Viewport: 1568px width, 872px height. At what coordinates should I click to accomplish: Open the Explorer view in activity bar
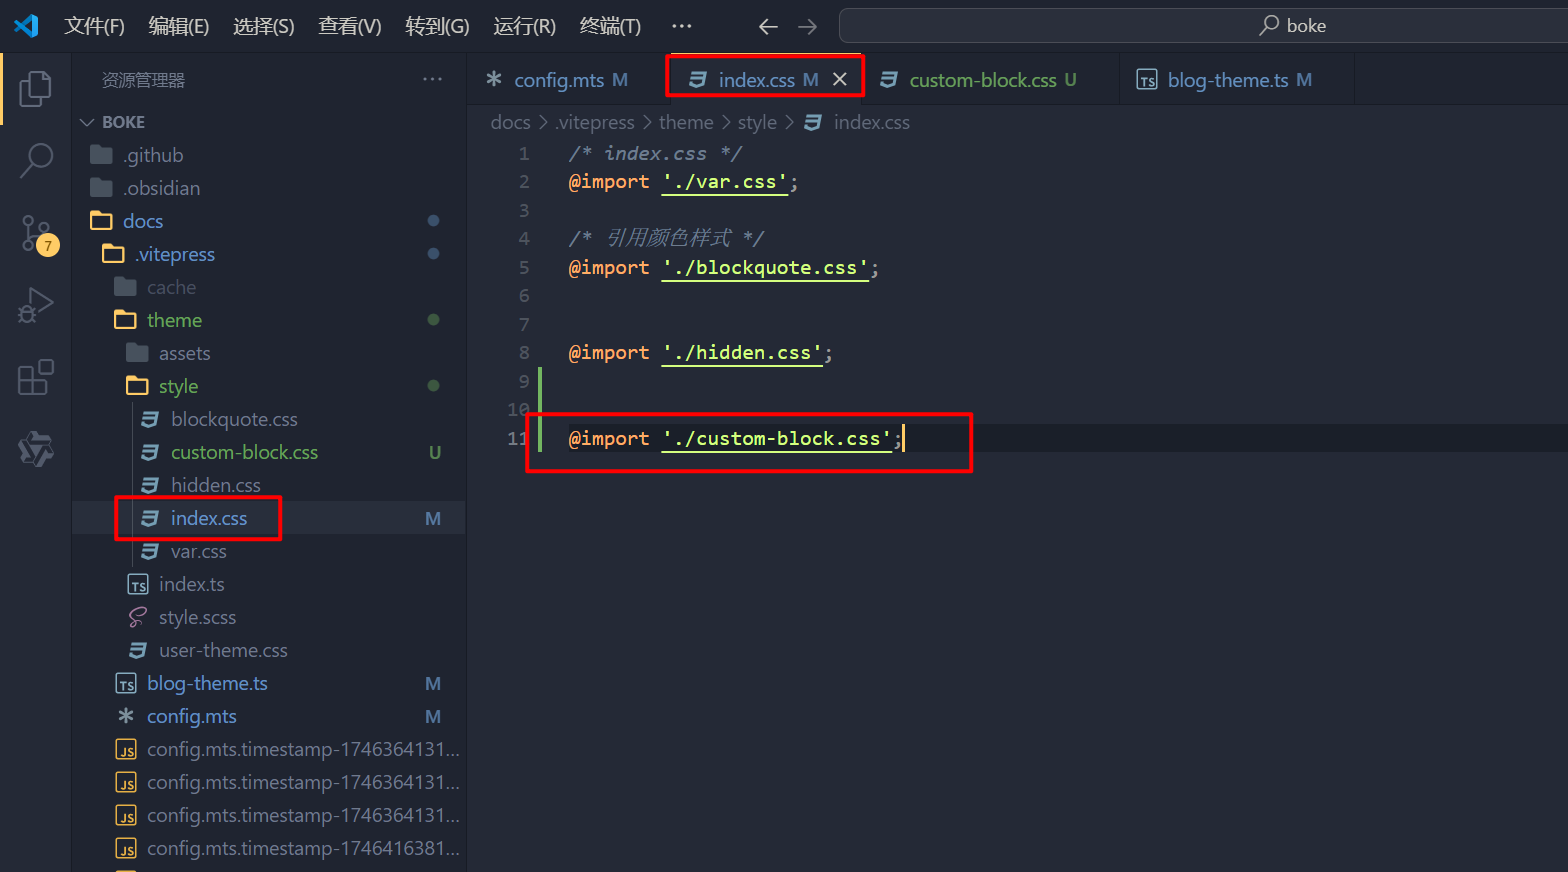[x=36, y=89]
